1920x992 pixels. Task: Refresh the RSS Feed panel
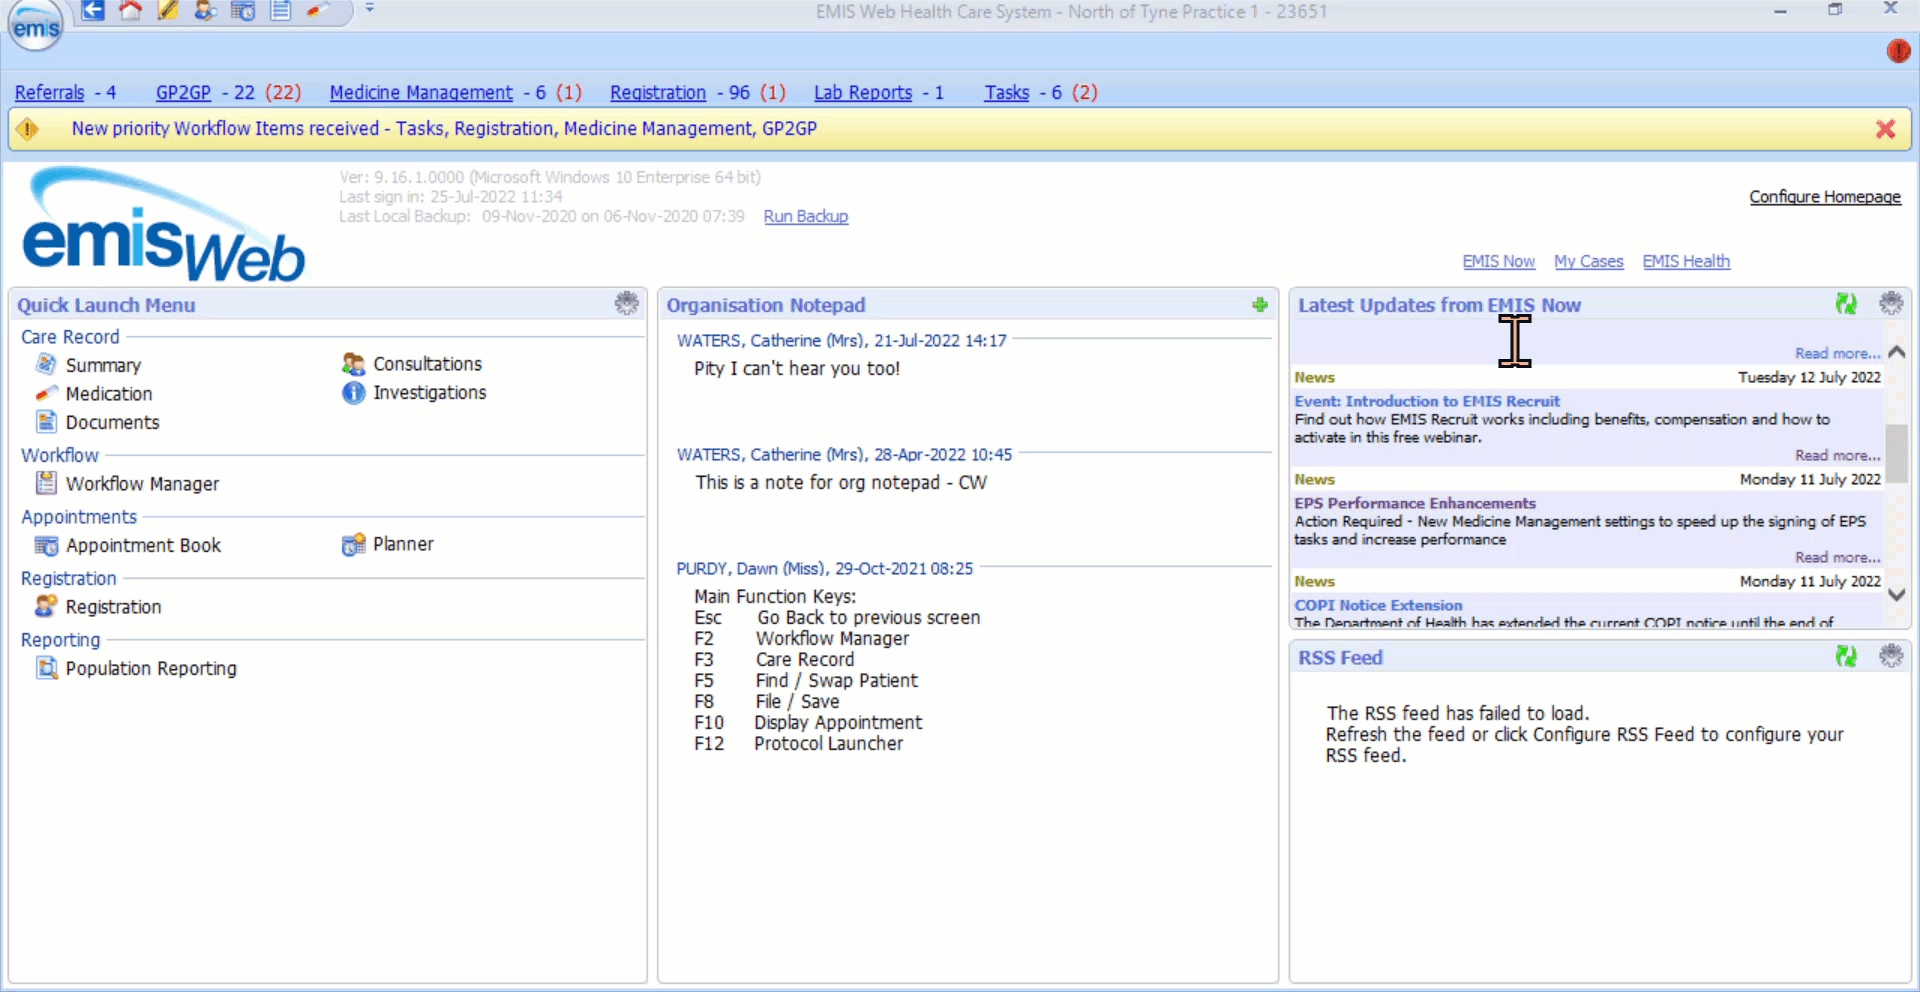click(x=1846, y=656)
